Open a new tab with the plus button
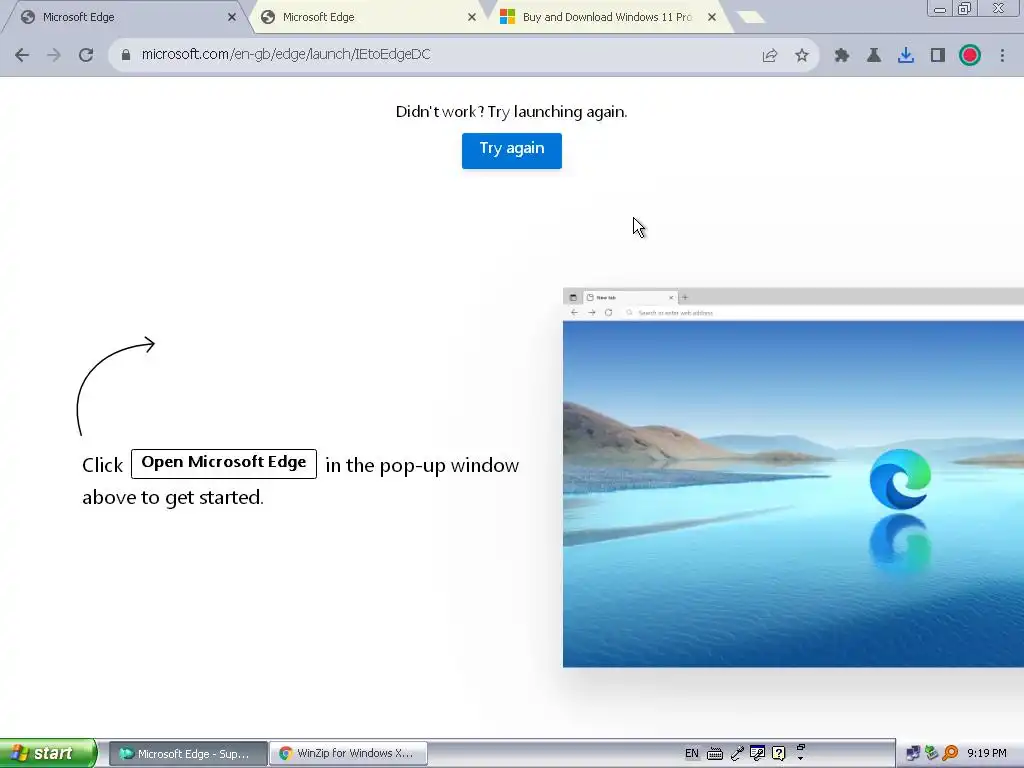The image size is (1024, 768). tap(751, 17)
